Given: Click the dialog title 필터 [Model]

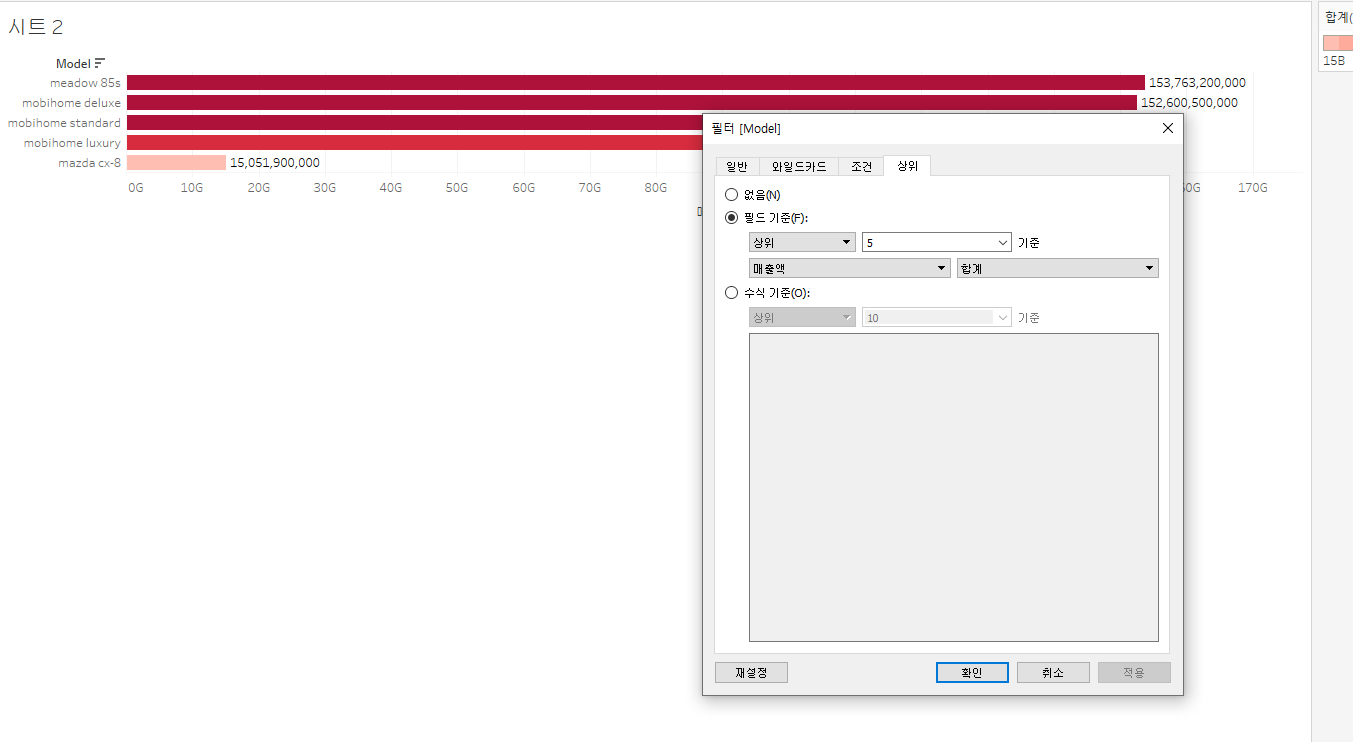Looking at the screenshot, I should (x=746, y=128).
